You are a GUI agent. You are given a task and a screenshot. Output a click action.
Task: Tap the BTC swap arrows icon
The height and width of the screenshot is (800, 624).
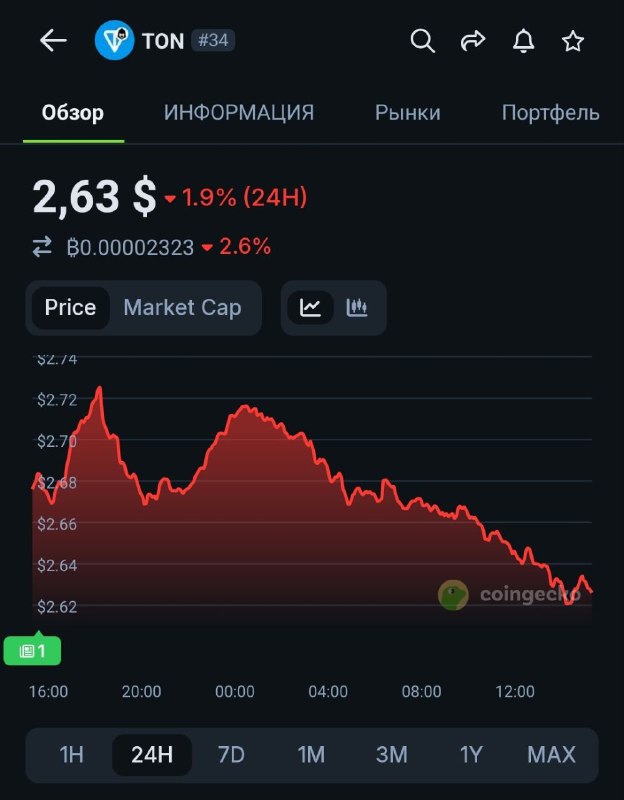(x=42, y=247)
